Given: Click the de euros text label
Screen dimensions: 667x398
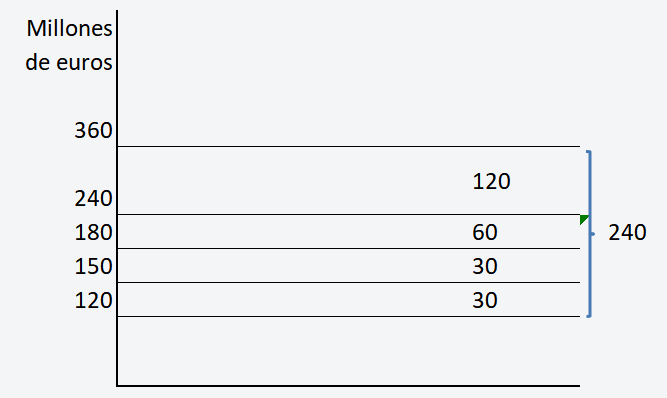Looking at the screenshot, I should pos(69,63).
